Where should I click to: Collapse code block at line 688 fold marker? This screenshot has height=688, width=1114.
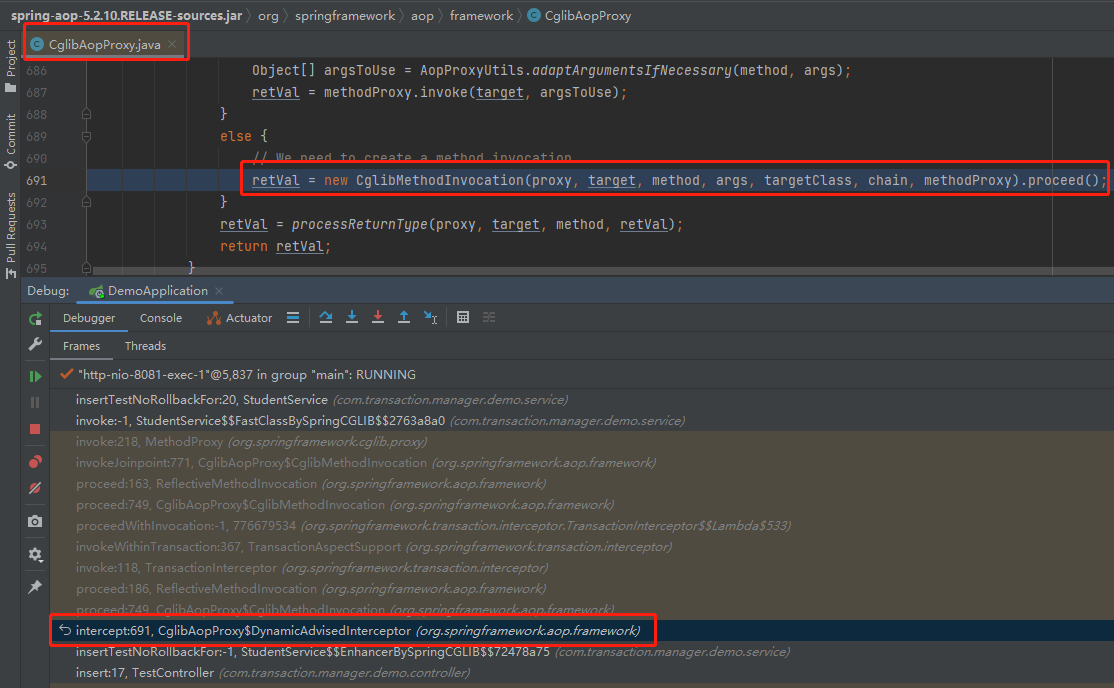(86, 114)
